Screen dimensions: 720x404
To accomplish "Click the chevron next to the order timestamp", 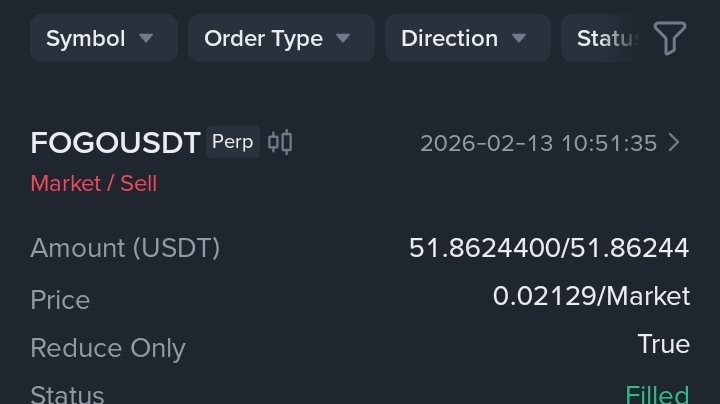I will [x=674, y=143].
